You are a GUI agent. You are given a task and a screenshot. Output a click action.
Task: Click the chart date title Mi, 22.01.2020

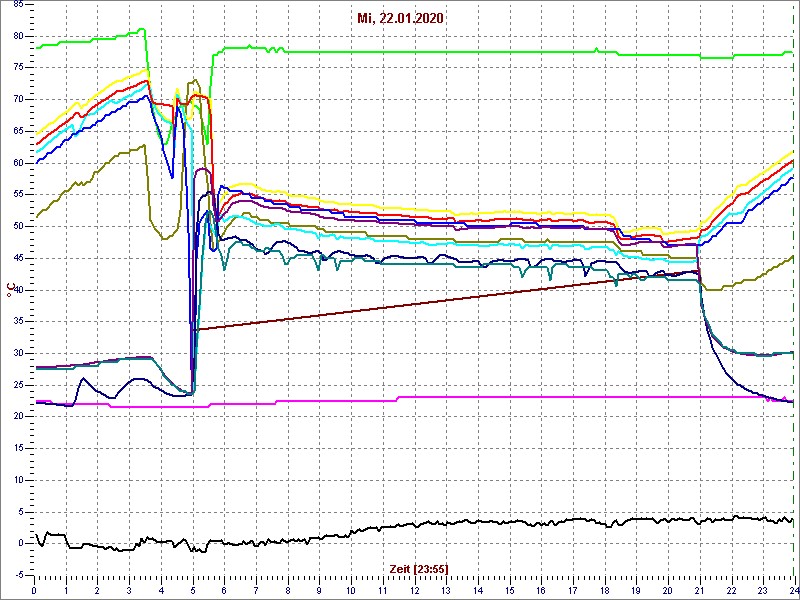[x=401, y=19]
